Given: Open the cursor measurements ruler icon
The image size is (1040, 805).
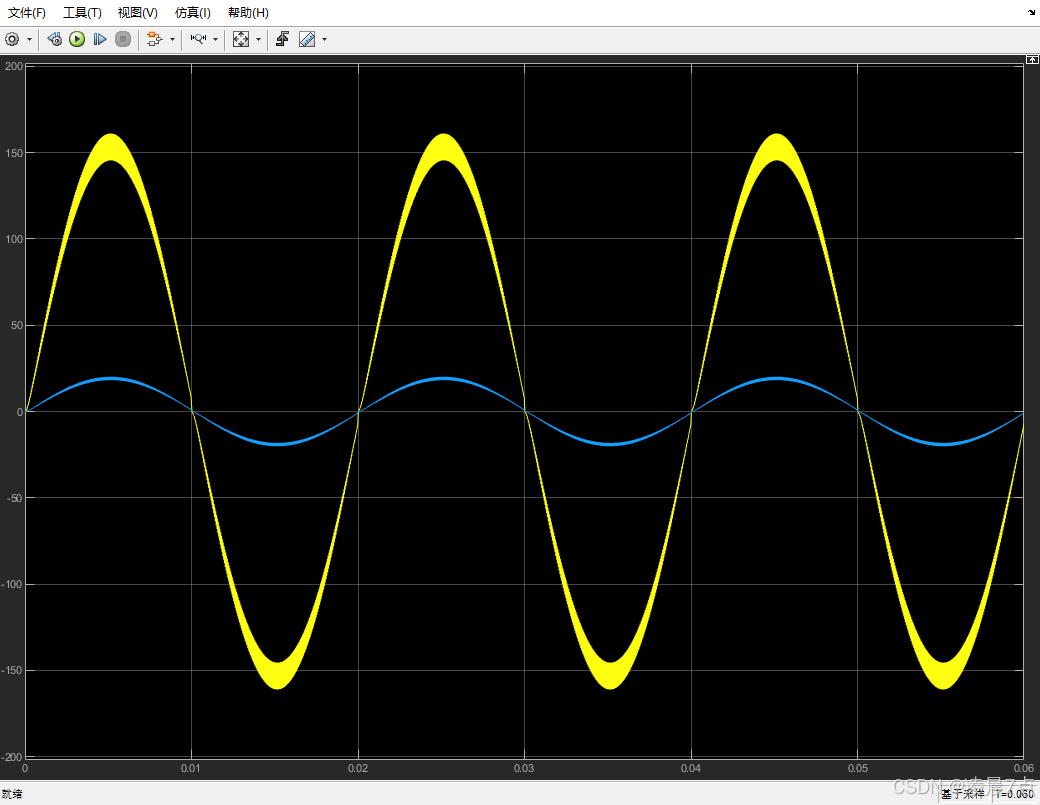Looking at the screenshot, I should pos(307,40).
